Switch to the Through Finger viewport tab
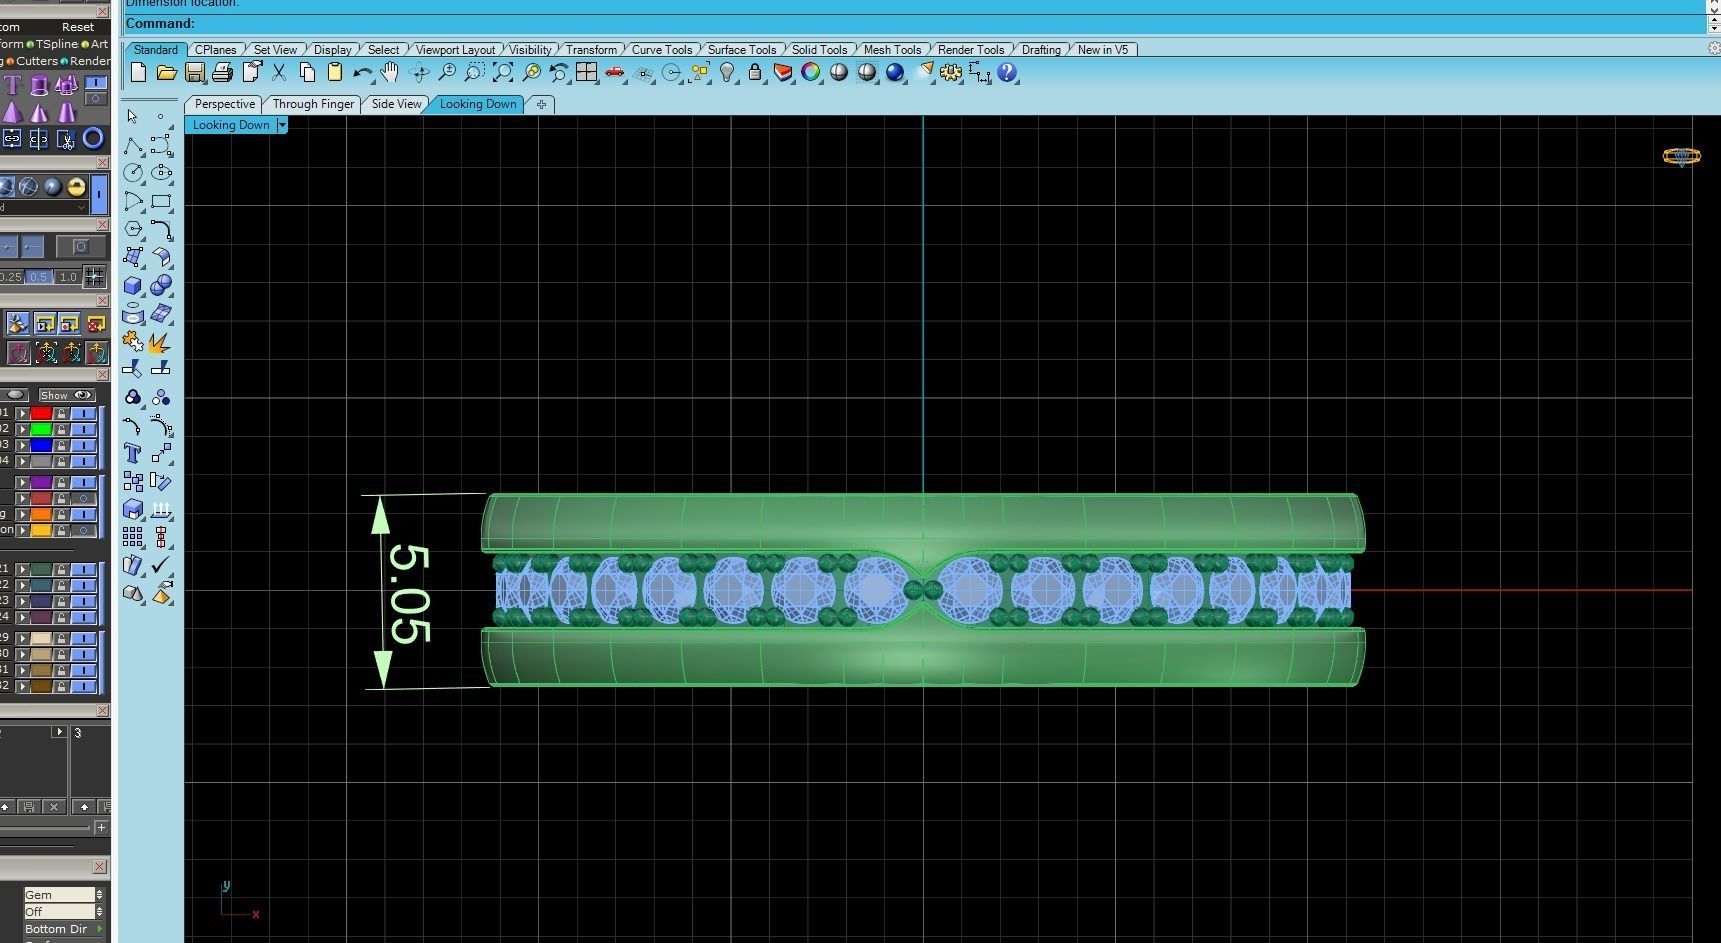Image resolution: width=1721 pixels, height=943 pixels. [x=313, y=104]
